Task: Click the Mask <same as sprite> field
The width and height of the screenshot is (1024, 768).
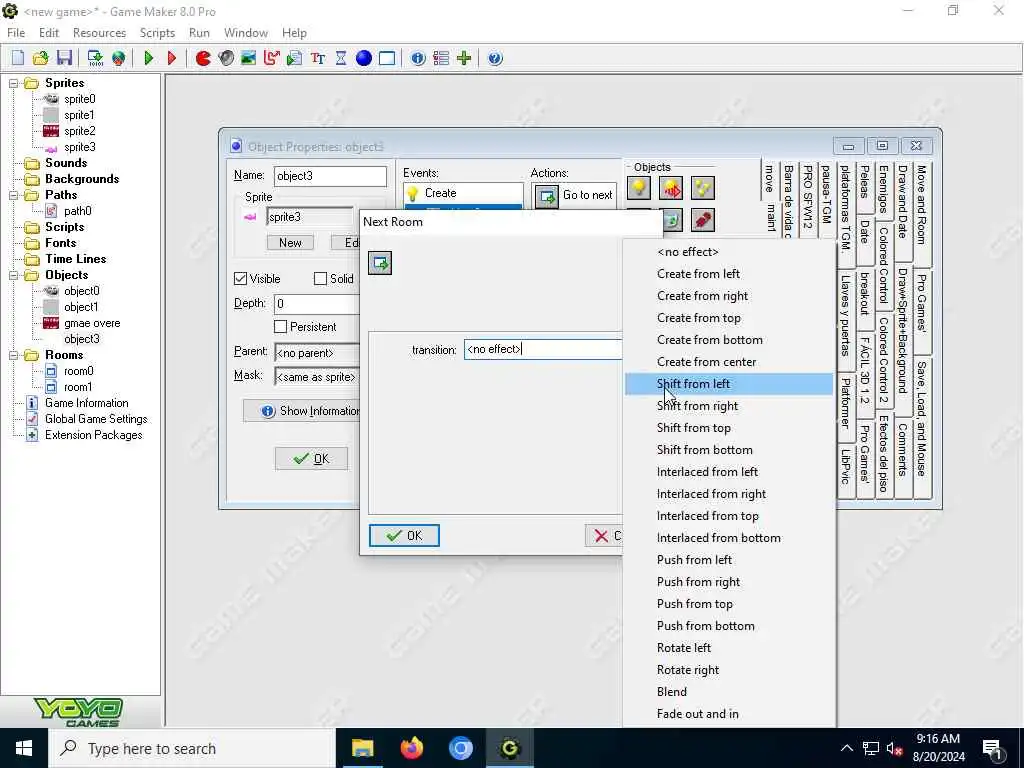Action: [317, 377]
